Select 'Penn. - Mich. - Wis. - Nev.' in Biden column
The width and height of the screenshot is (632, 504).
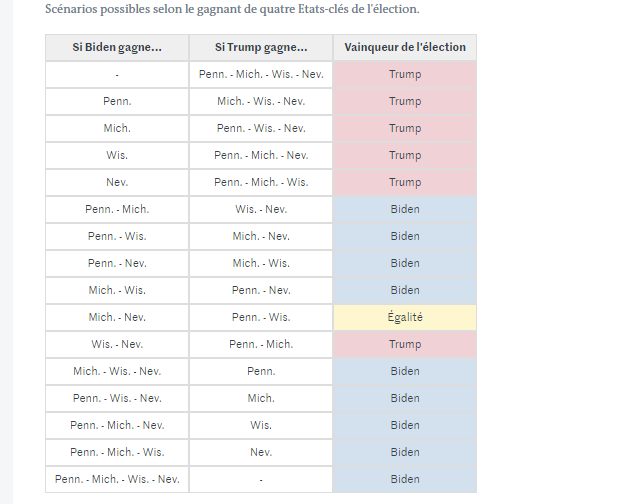[x=117, y=479]
